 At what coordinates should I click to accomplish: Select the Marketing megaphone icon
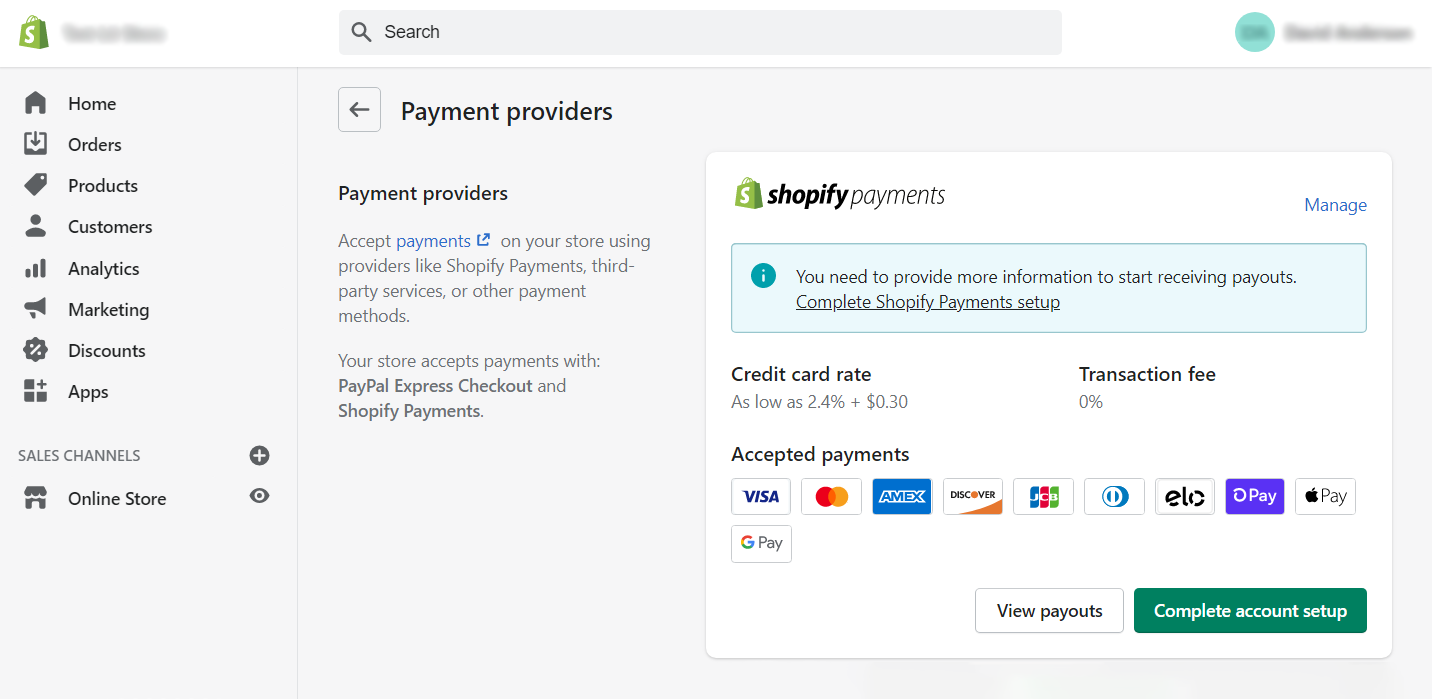pyautogui.click(x=36, y=309)
